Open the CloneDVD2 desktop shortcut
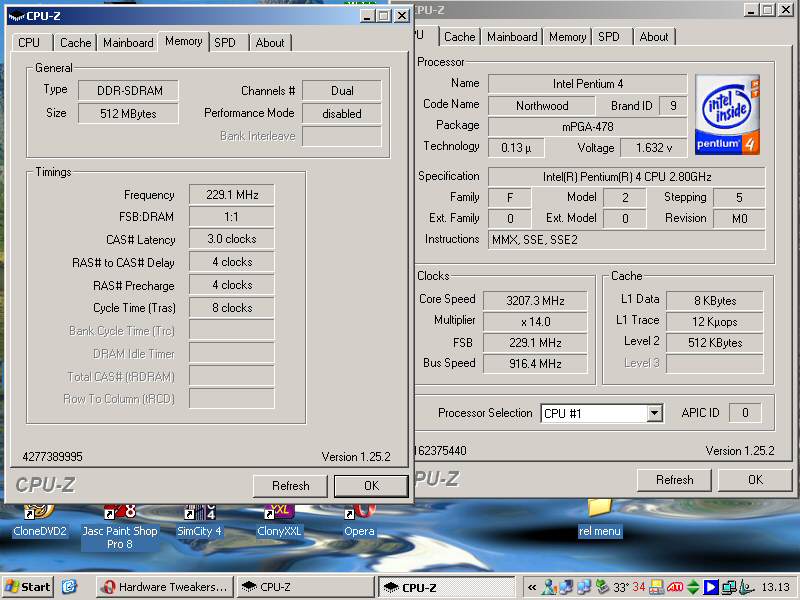The width and height of the screenshot is (800, 600). (39, 520)
